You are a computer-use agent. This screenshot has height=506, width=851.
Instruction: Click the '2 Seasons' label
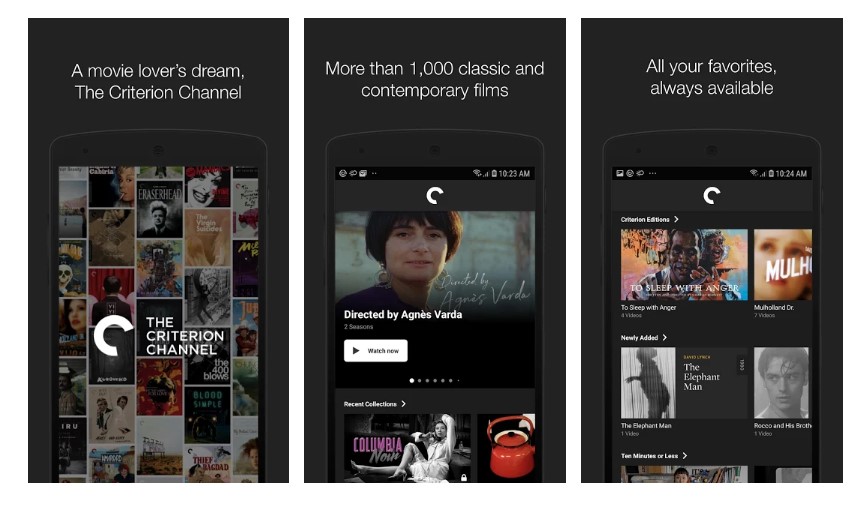(358, 327)
